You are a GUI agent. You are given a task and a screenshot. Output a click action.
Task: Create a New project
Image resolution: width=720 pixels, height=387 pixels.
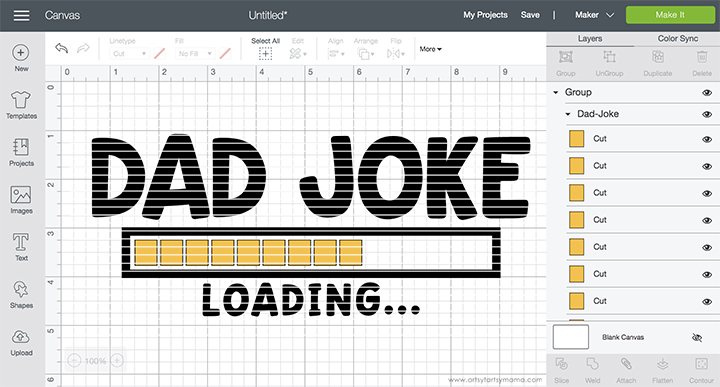[x=21, y=58]
